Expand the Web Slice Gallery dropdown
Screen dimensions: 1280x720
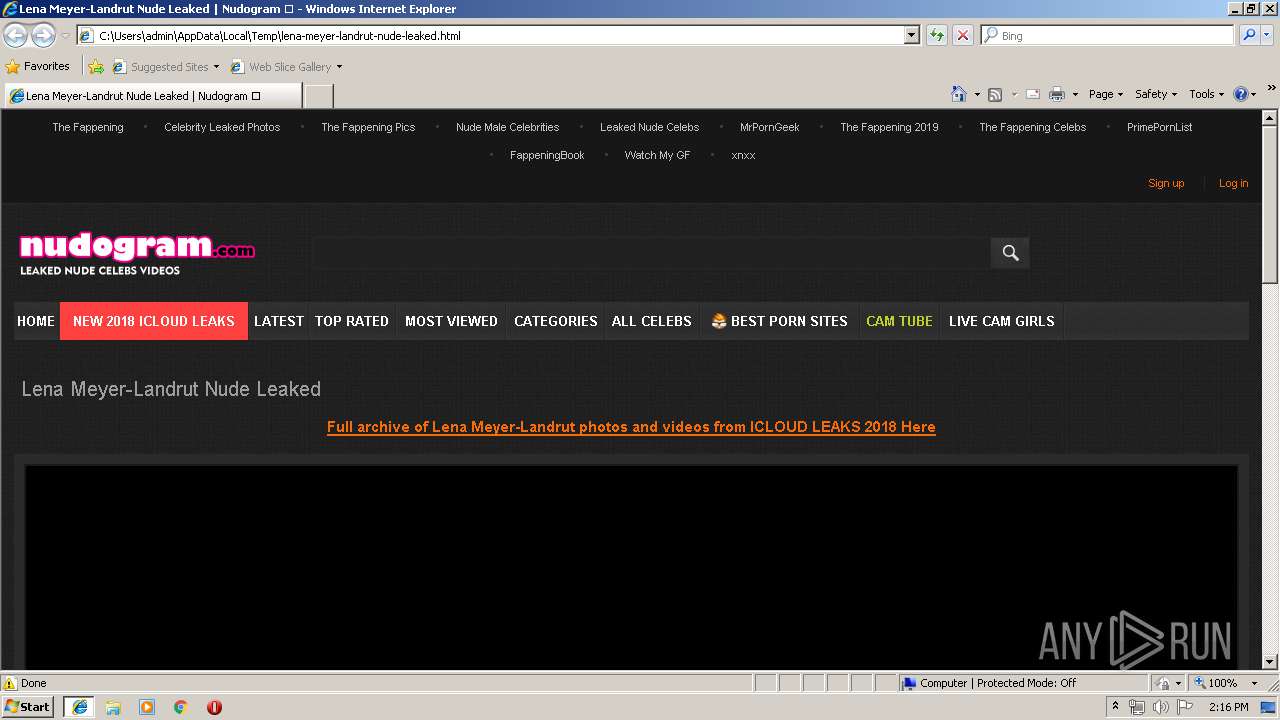339,67
